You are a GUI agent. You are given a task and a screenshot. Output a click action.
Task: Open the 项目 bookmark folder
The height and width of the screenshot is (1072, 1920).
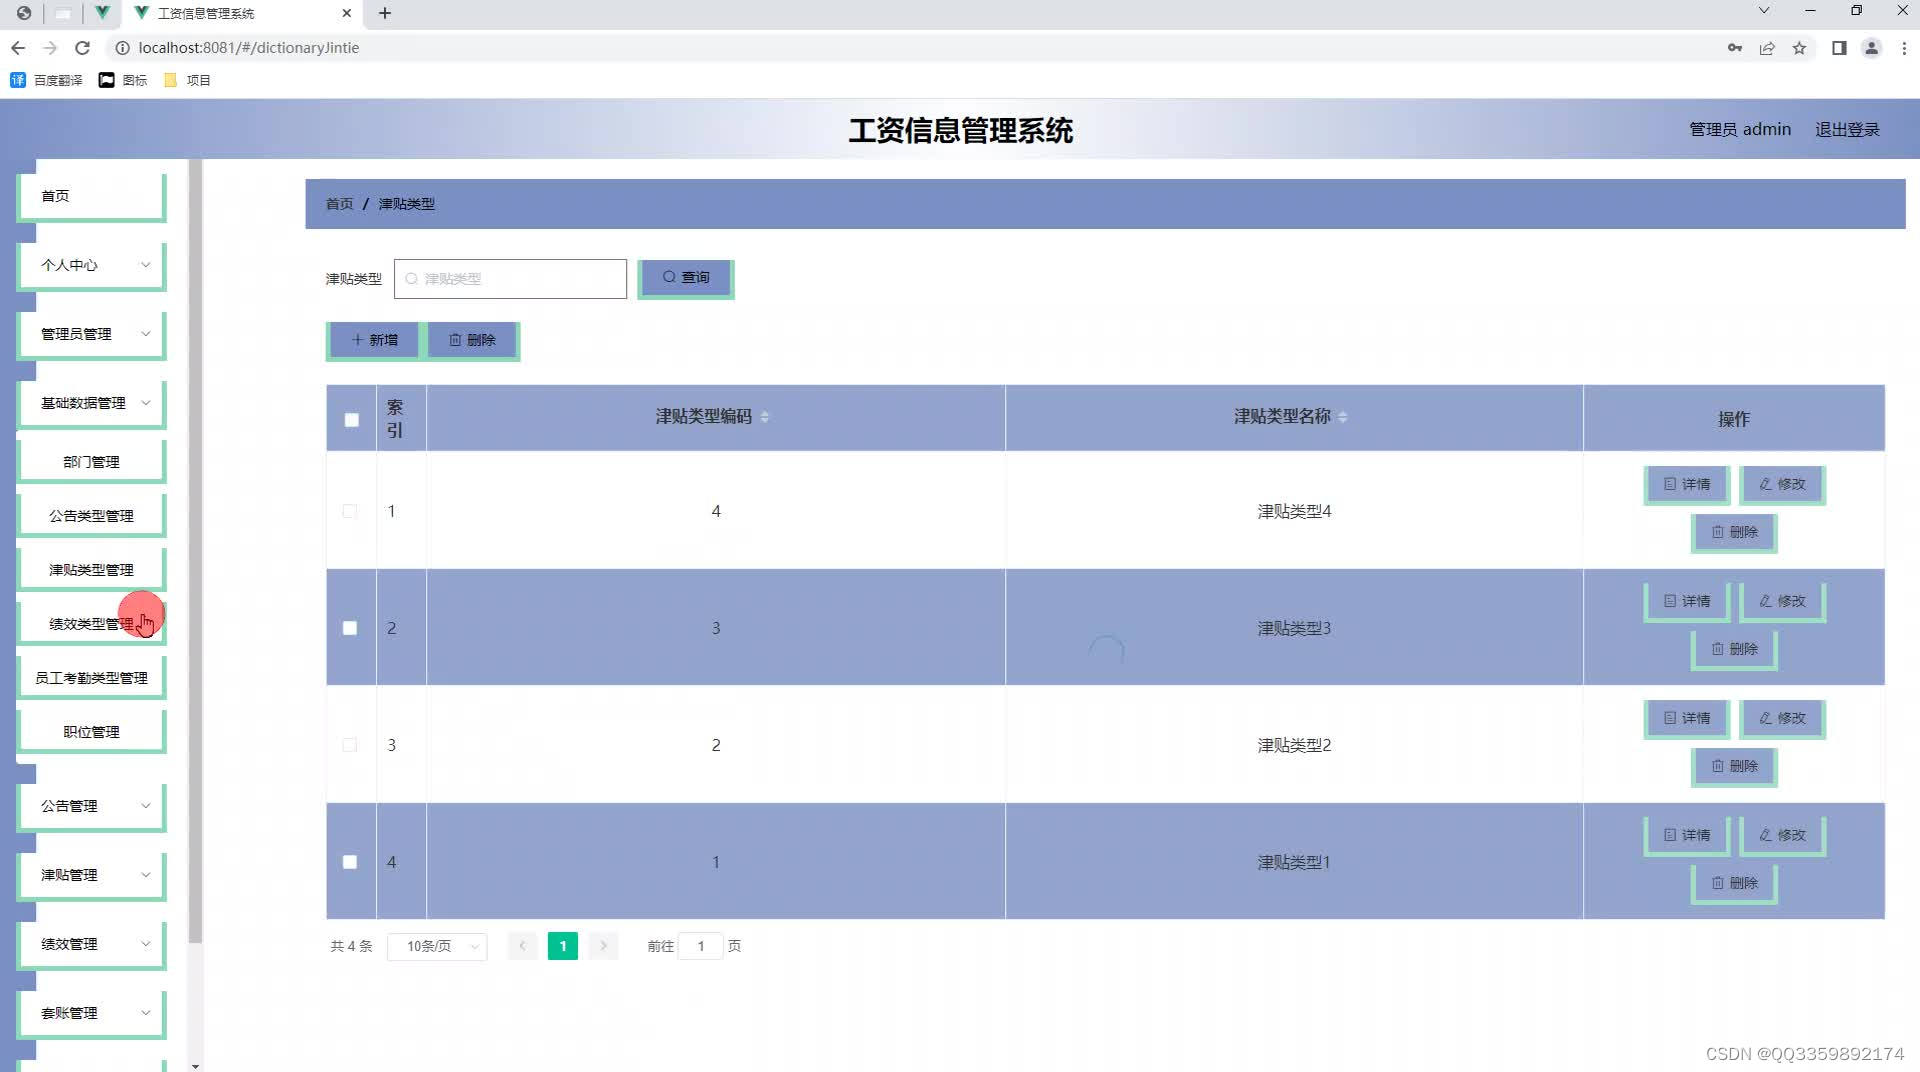[187, 80]
